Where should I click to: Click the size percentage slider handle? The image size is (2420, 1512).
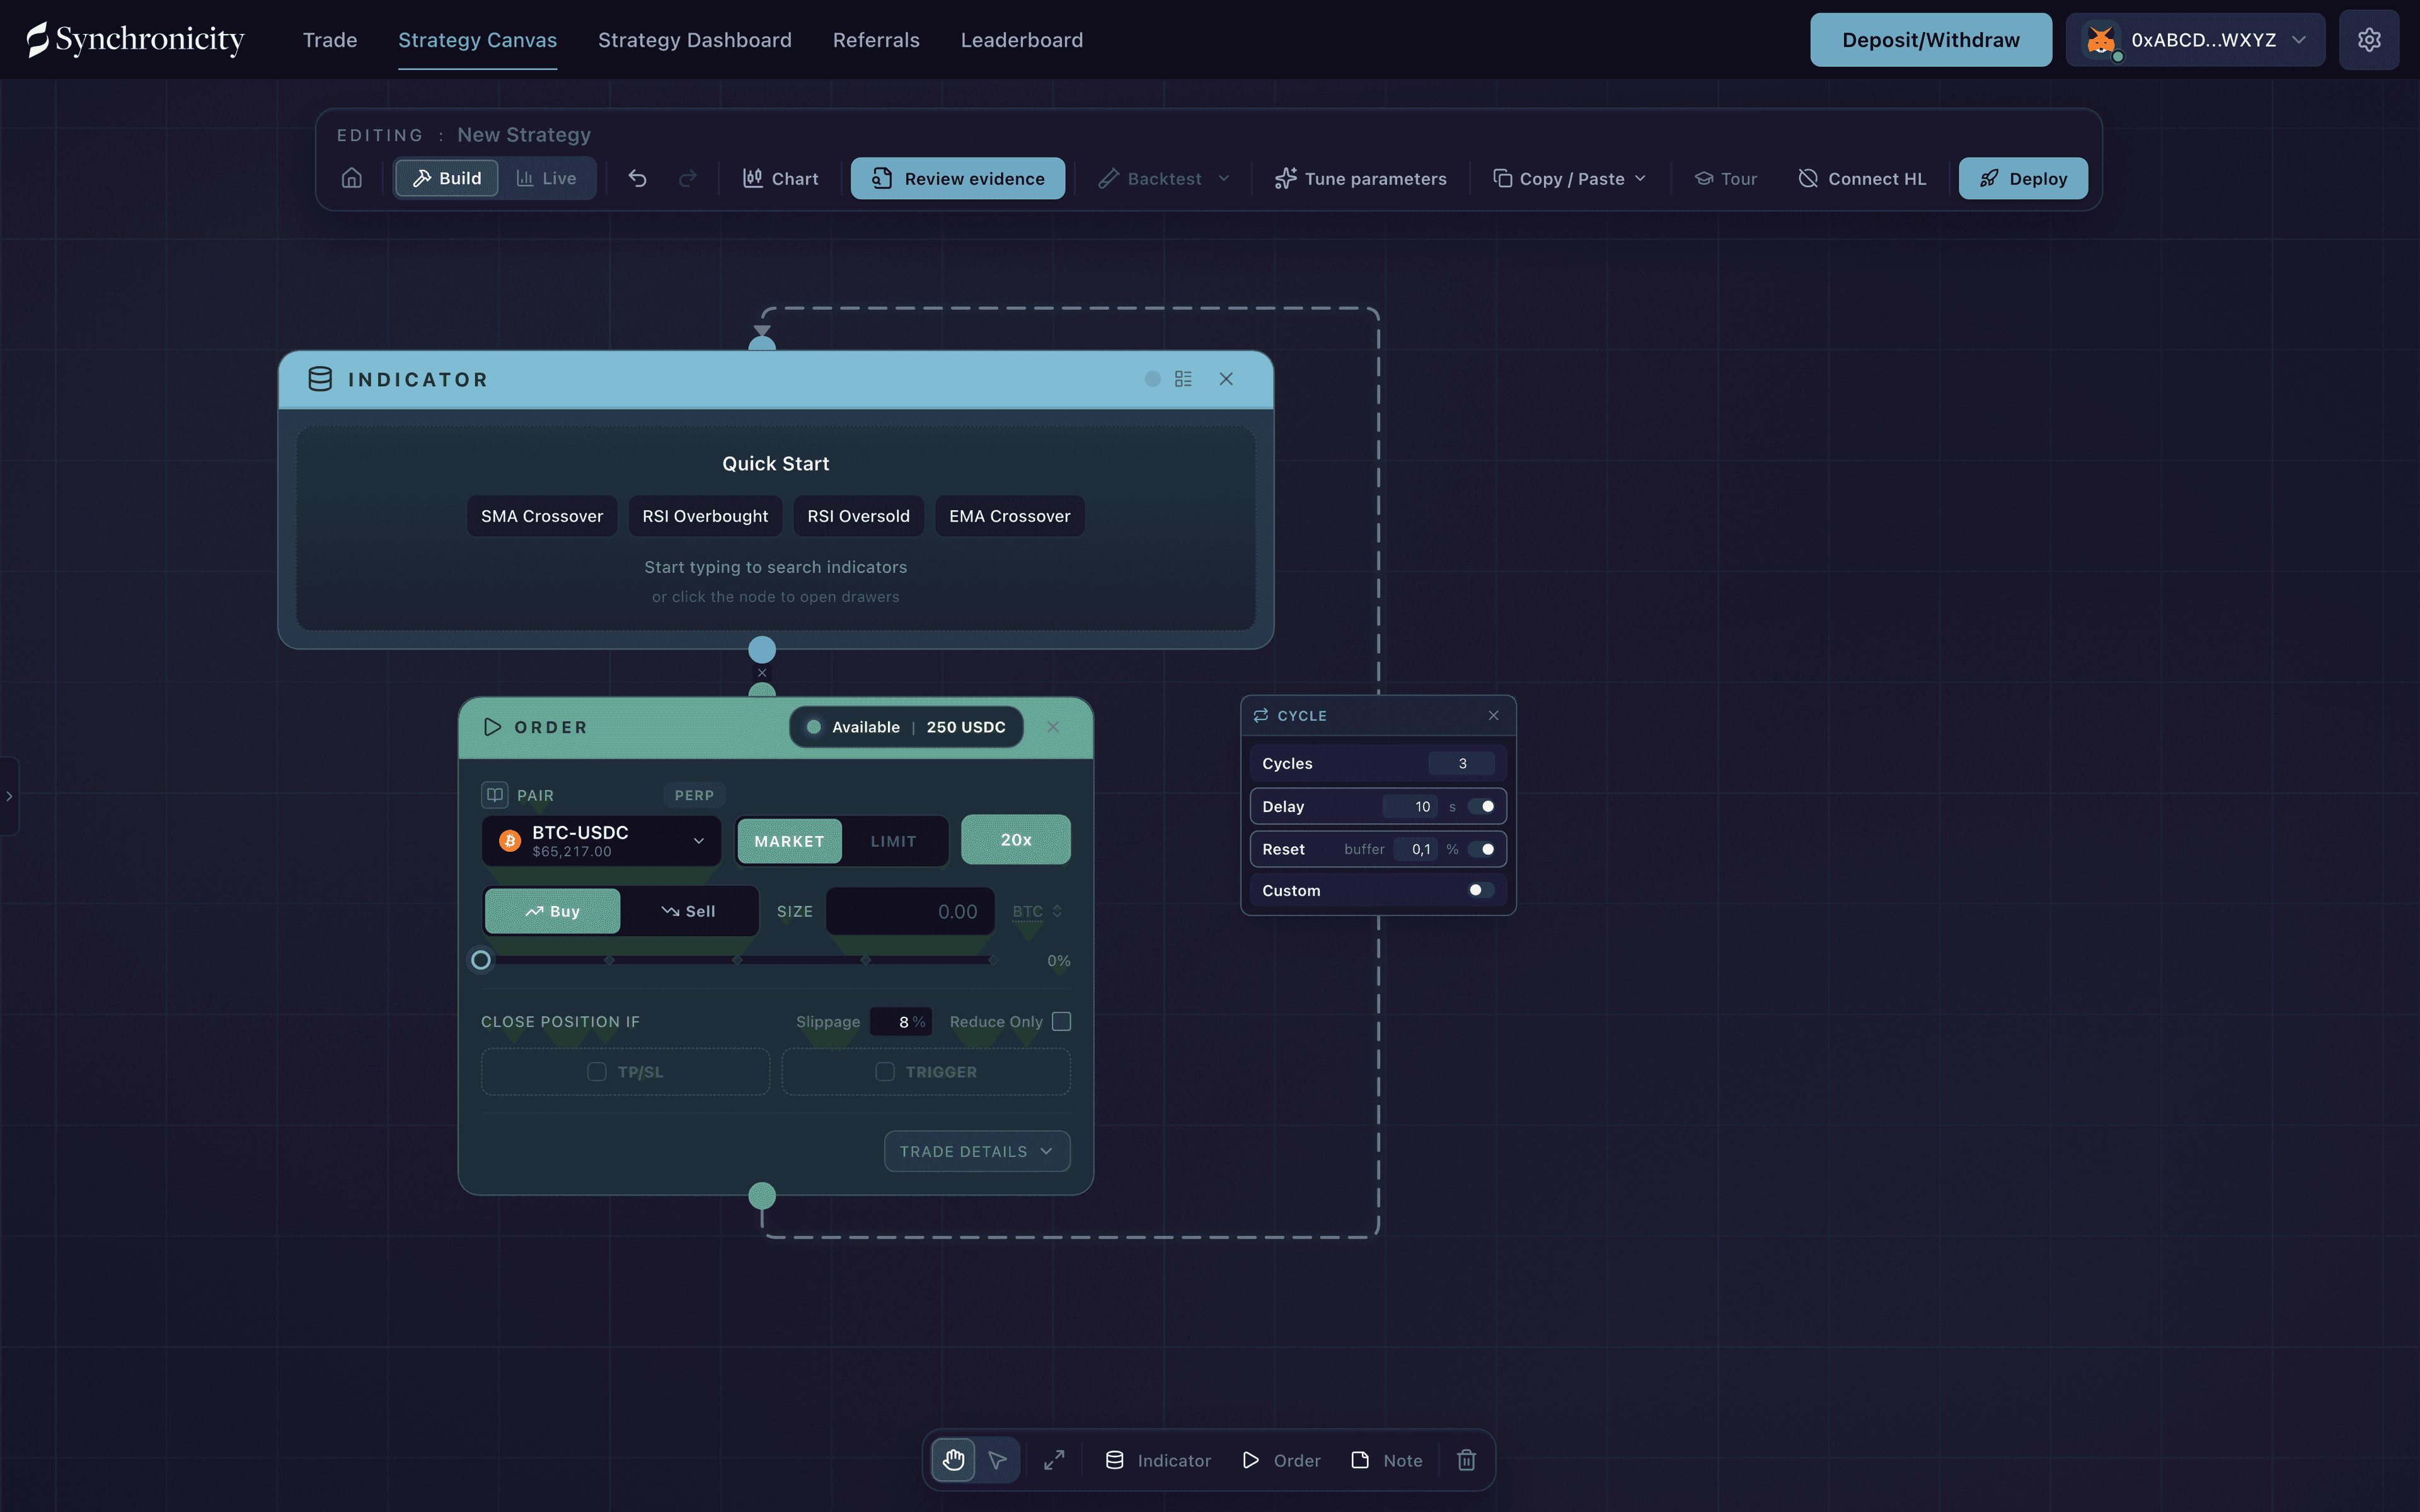tap(481, 960)
